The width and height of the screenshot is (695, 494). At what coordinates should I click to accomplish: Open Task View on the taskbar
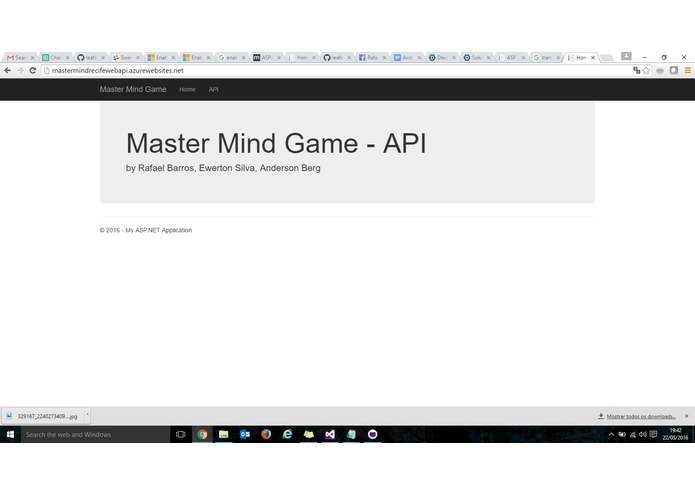[x=180, y=434]
